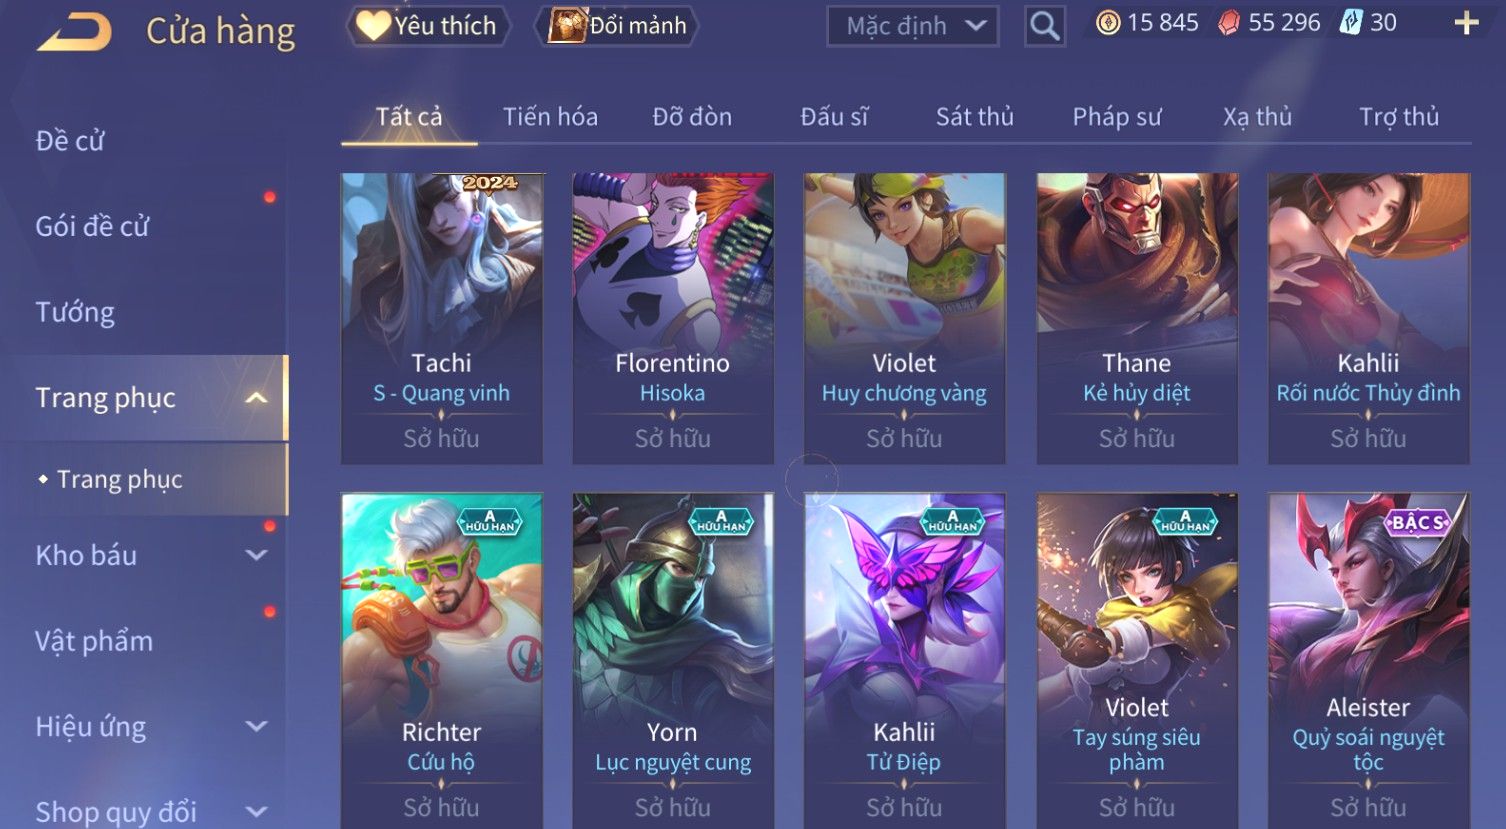This screenshot has width=1506, height=829.
Task: Open the Aleister Quỷ soái nguyệt tộc card
Action: [1368, 660]
